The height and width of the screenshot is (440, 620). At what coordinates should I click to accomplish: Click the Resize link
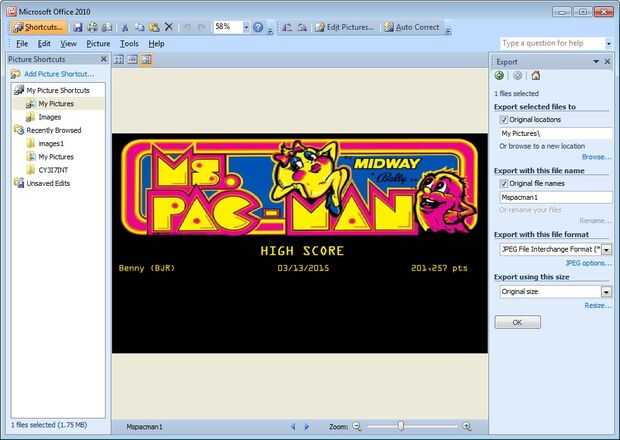click(x=596, y=306)
